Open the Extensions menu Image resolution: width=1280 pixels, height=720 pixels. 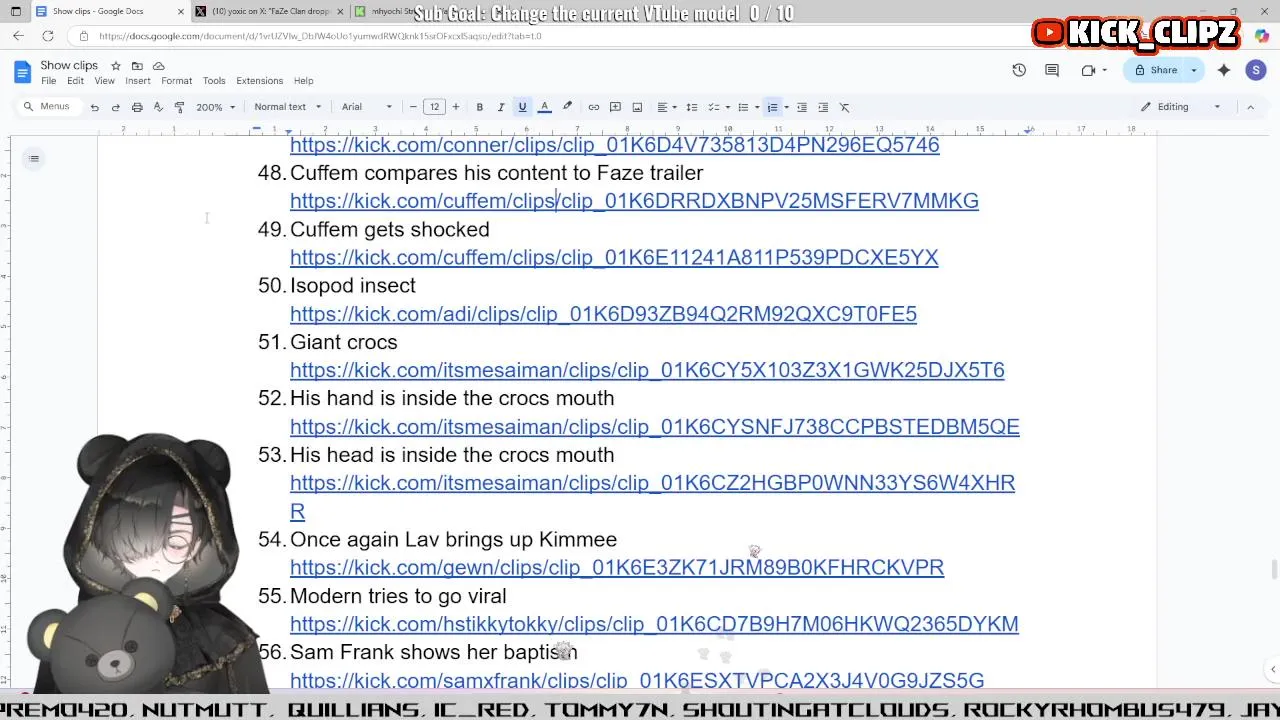click(260, 81)
